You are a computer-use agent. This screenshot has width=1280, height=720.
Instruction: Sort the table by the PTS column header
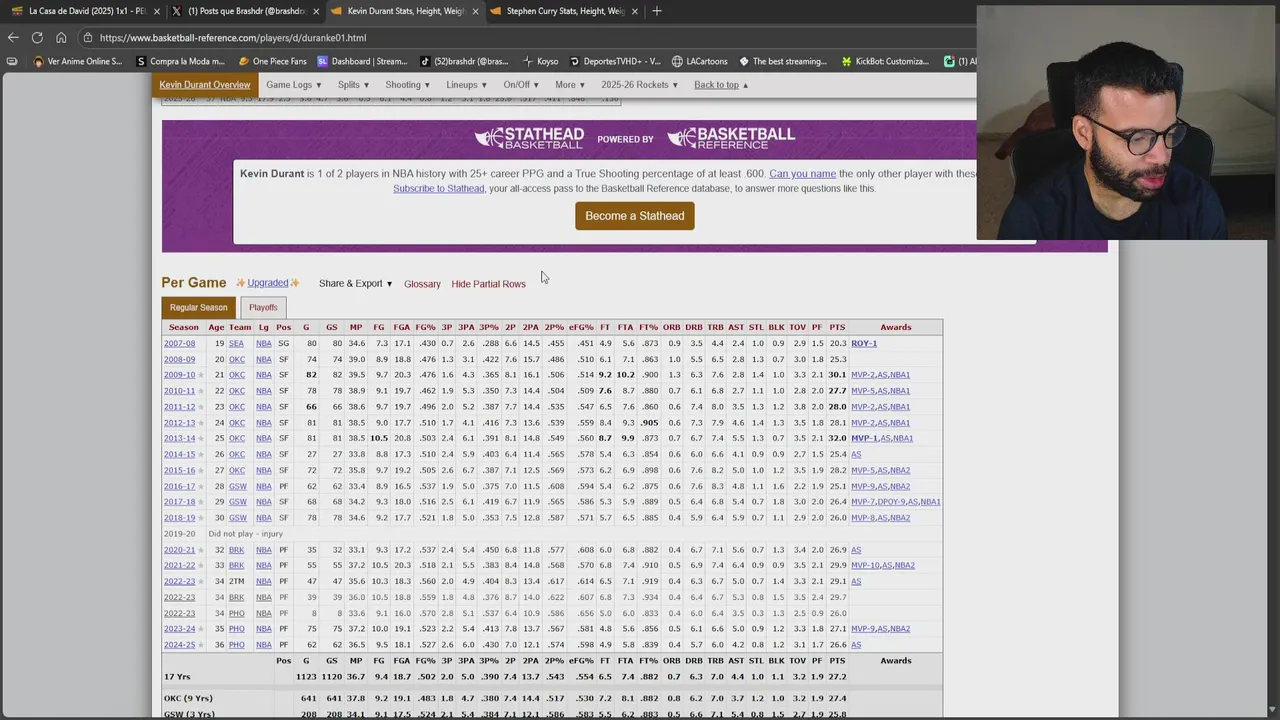837,327
